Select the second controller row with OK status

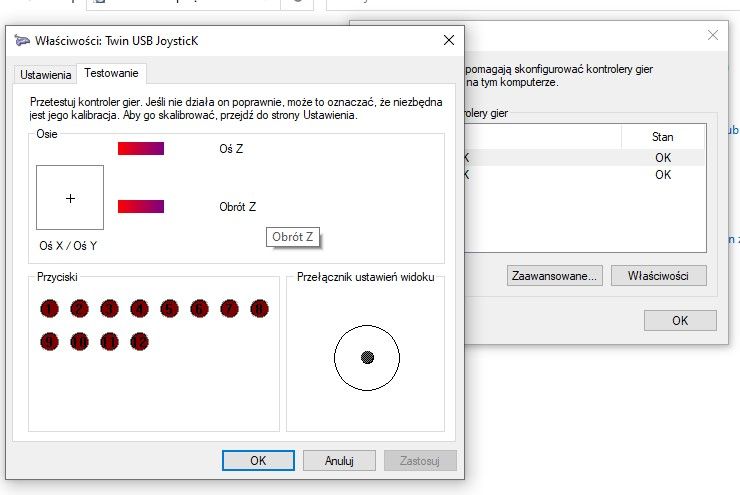[585, 175]
